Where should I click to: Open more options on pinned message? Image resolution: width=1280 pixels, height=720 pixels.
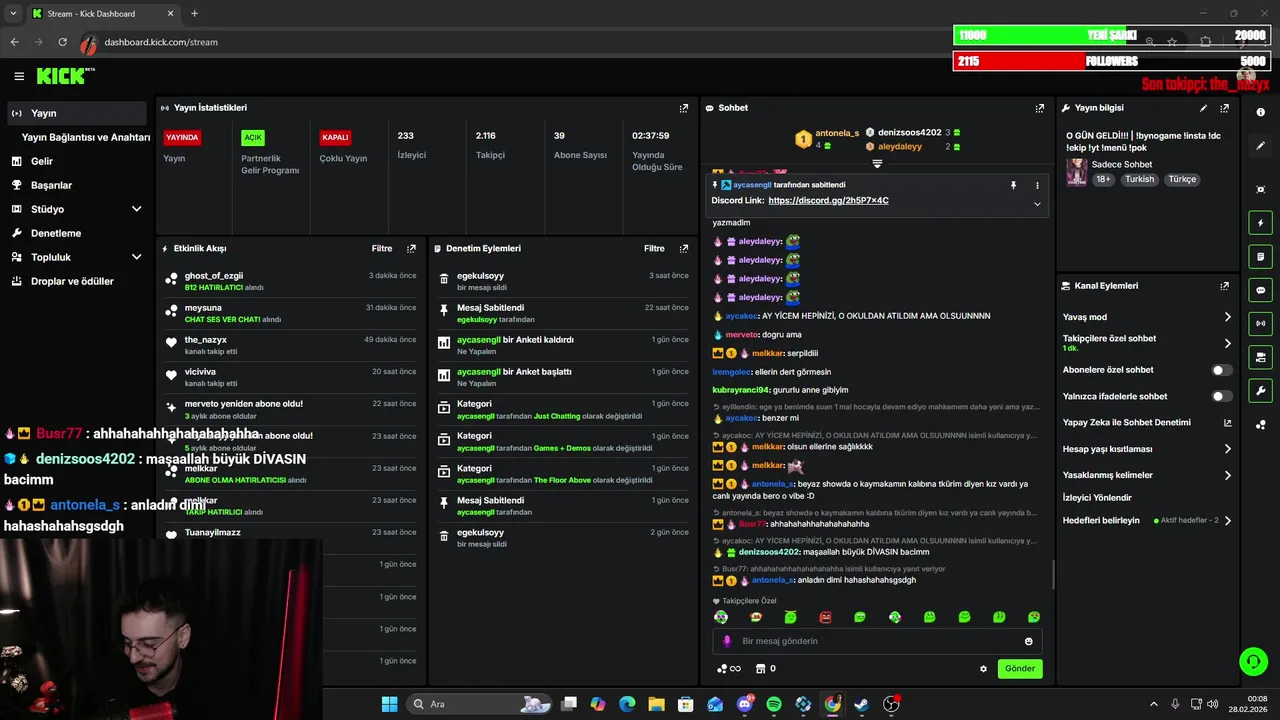(1037, 185)
